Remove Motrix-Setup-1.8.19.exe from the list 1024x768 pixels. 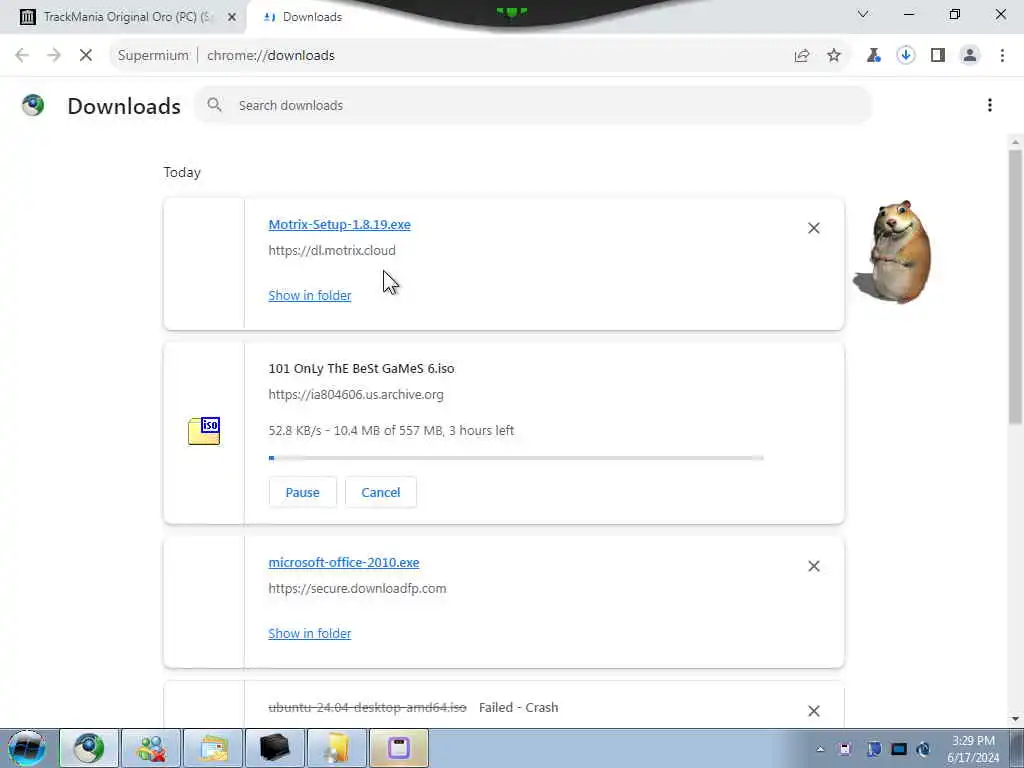click(x=814, y=228)
